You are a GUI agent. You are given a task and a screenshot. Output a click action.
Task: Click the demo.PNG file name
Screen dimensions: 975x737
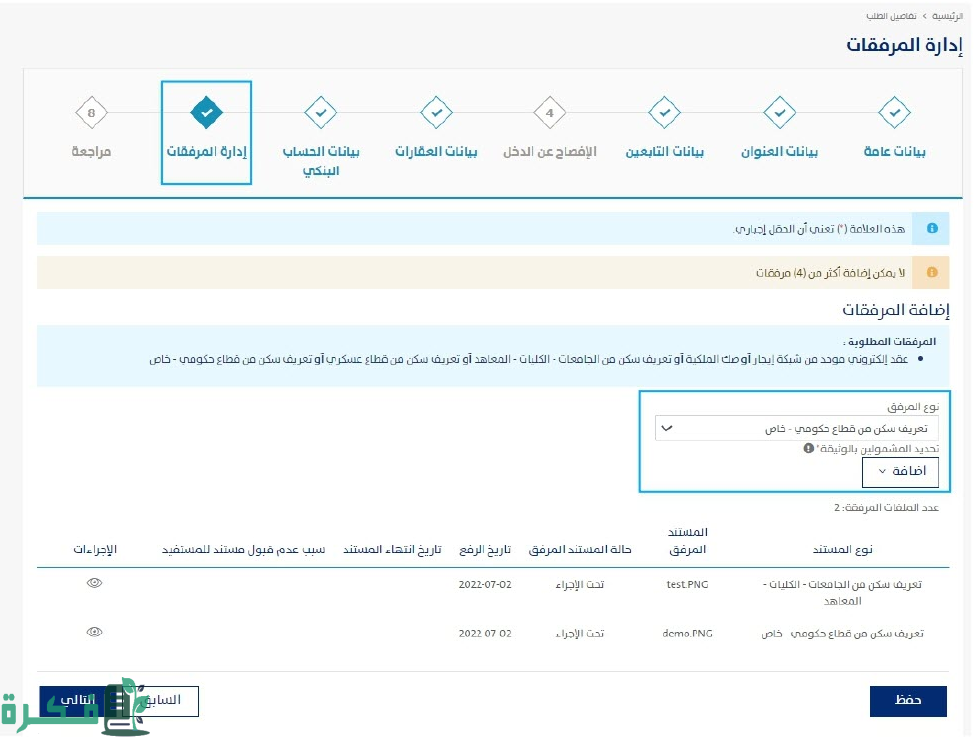[x=687, y=634]
